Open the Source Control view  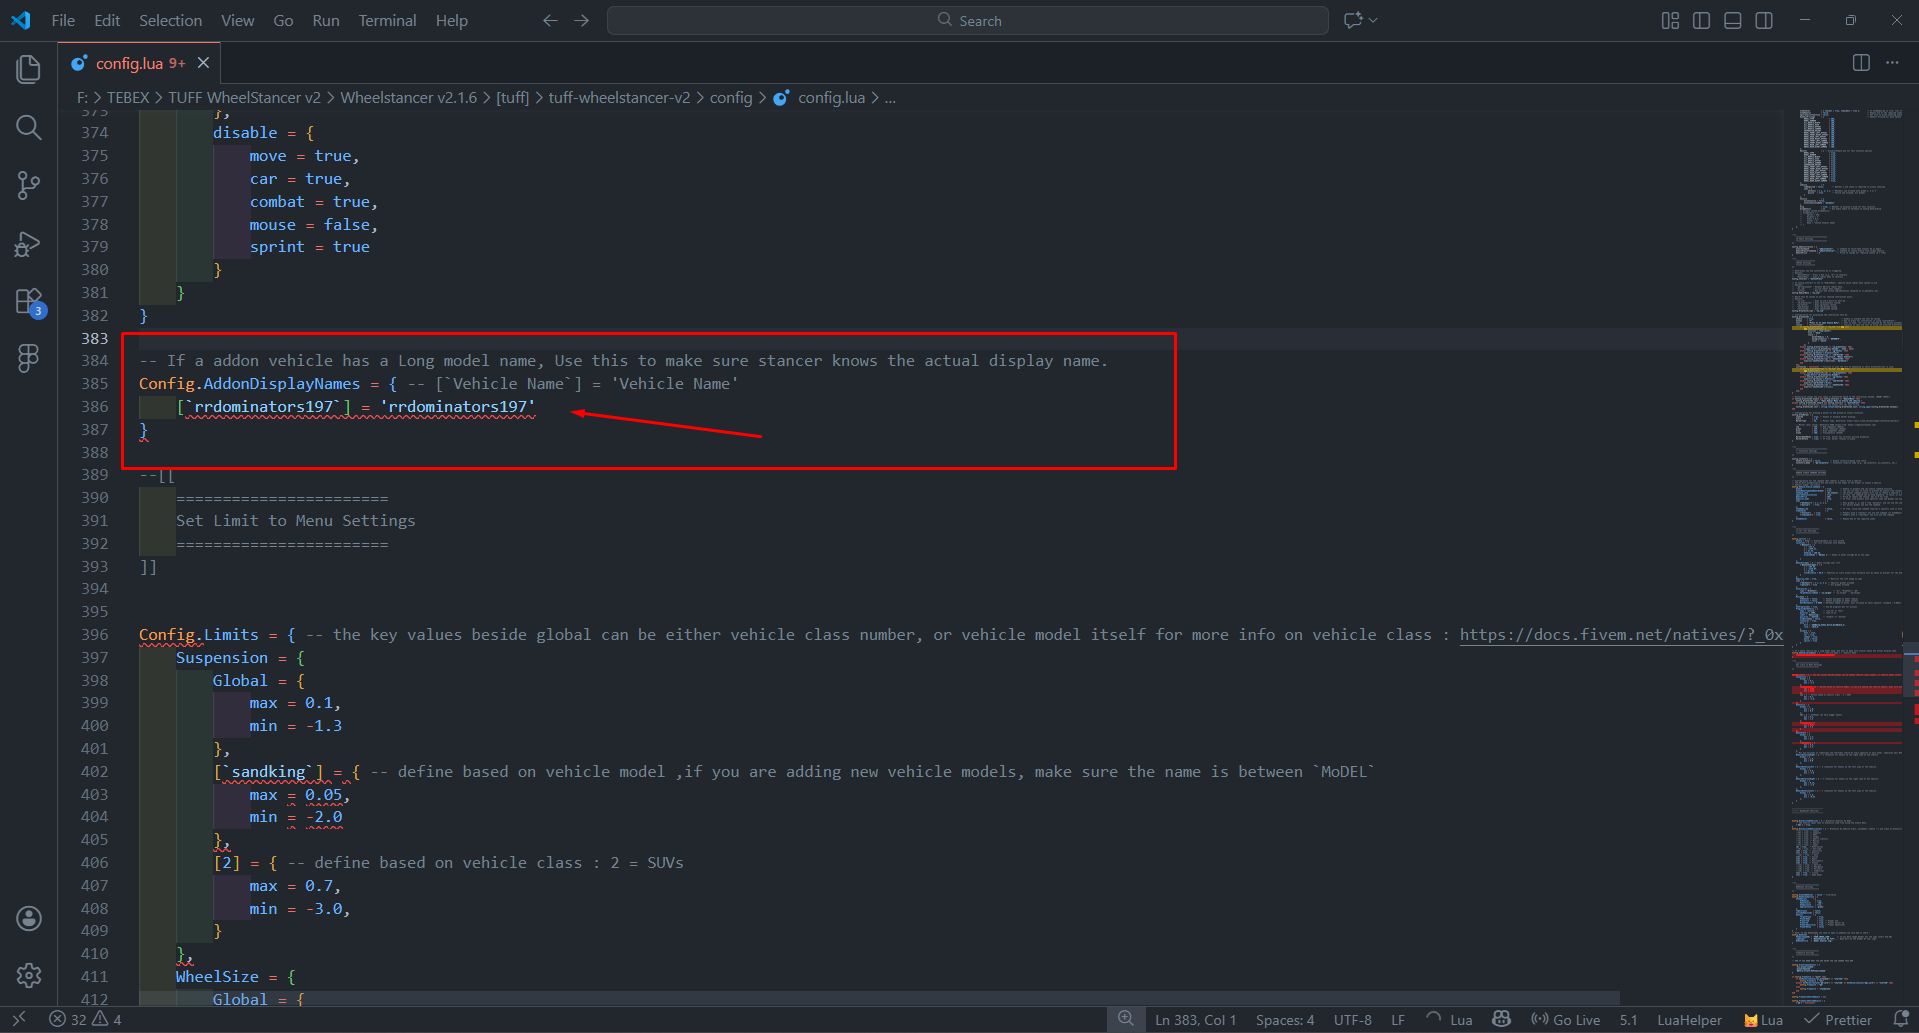[29, 185]
